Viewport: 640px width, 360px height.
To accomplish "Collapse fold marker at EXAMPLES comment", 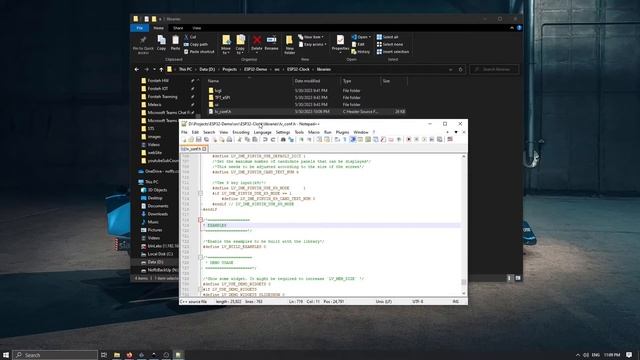I will click(200, 220).
